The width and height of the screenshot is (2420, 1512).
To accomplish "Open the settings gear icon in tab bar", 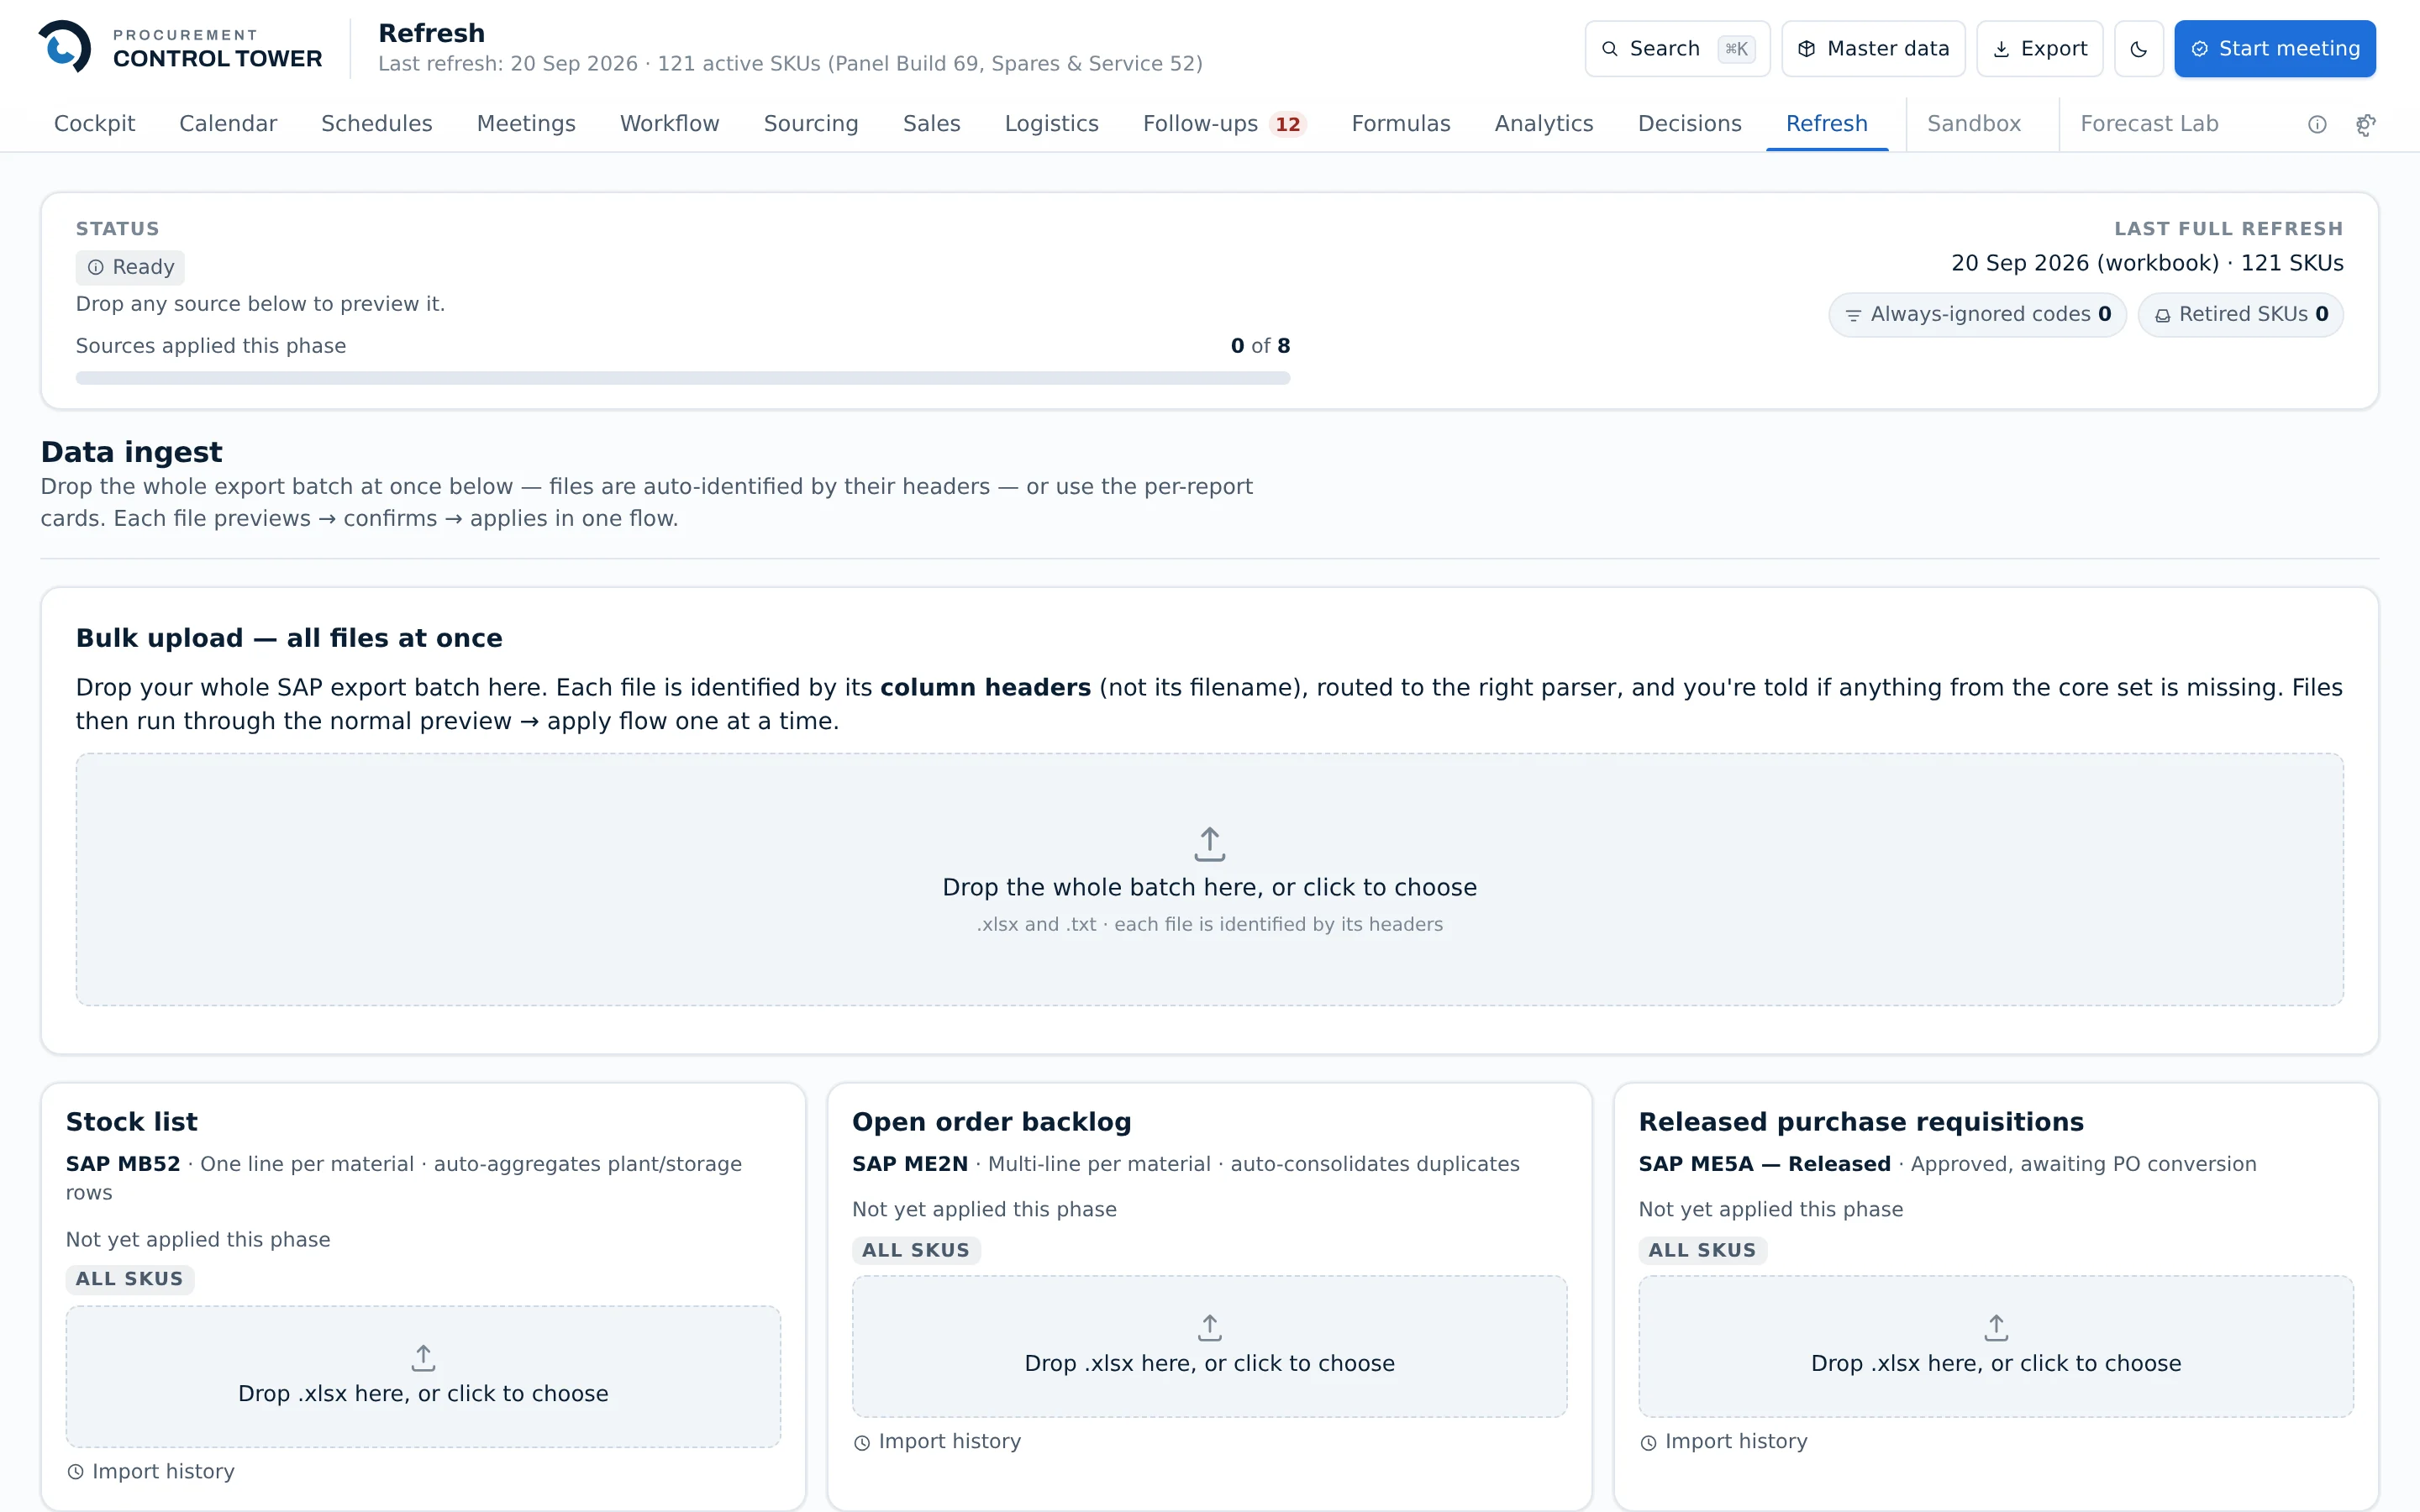I will (2366, 124).
